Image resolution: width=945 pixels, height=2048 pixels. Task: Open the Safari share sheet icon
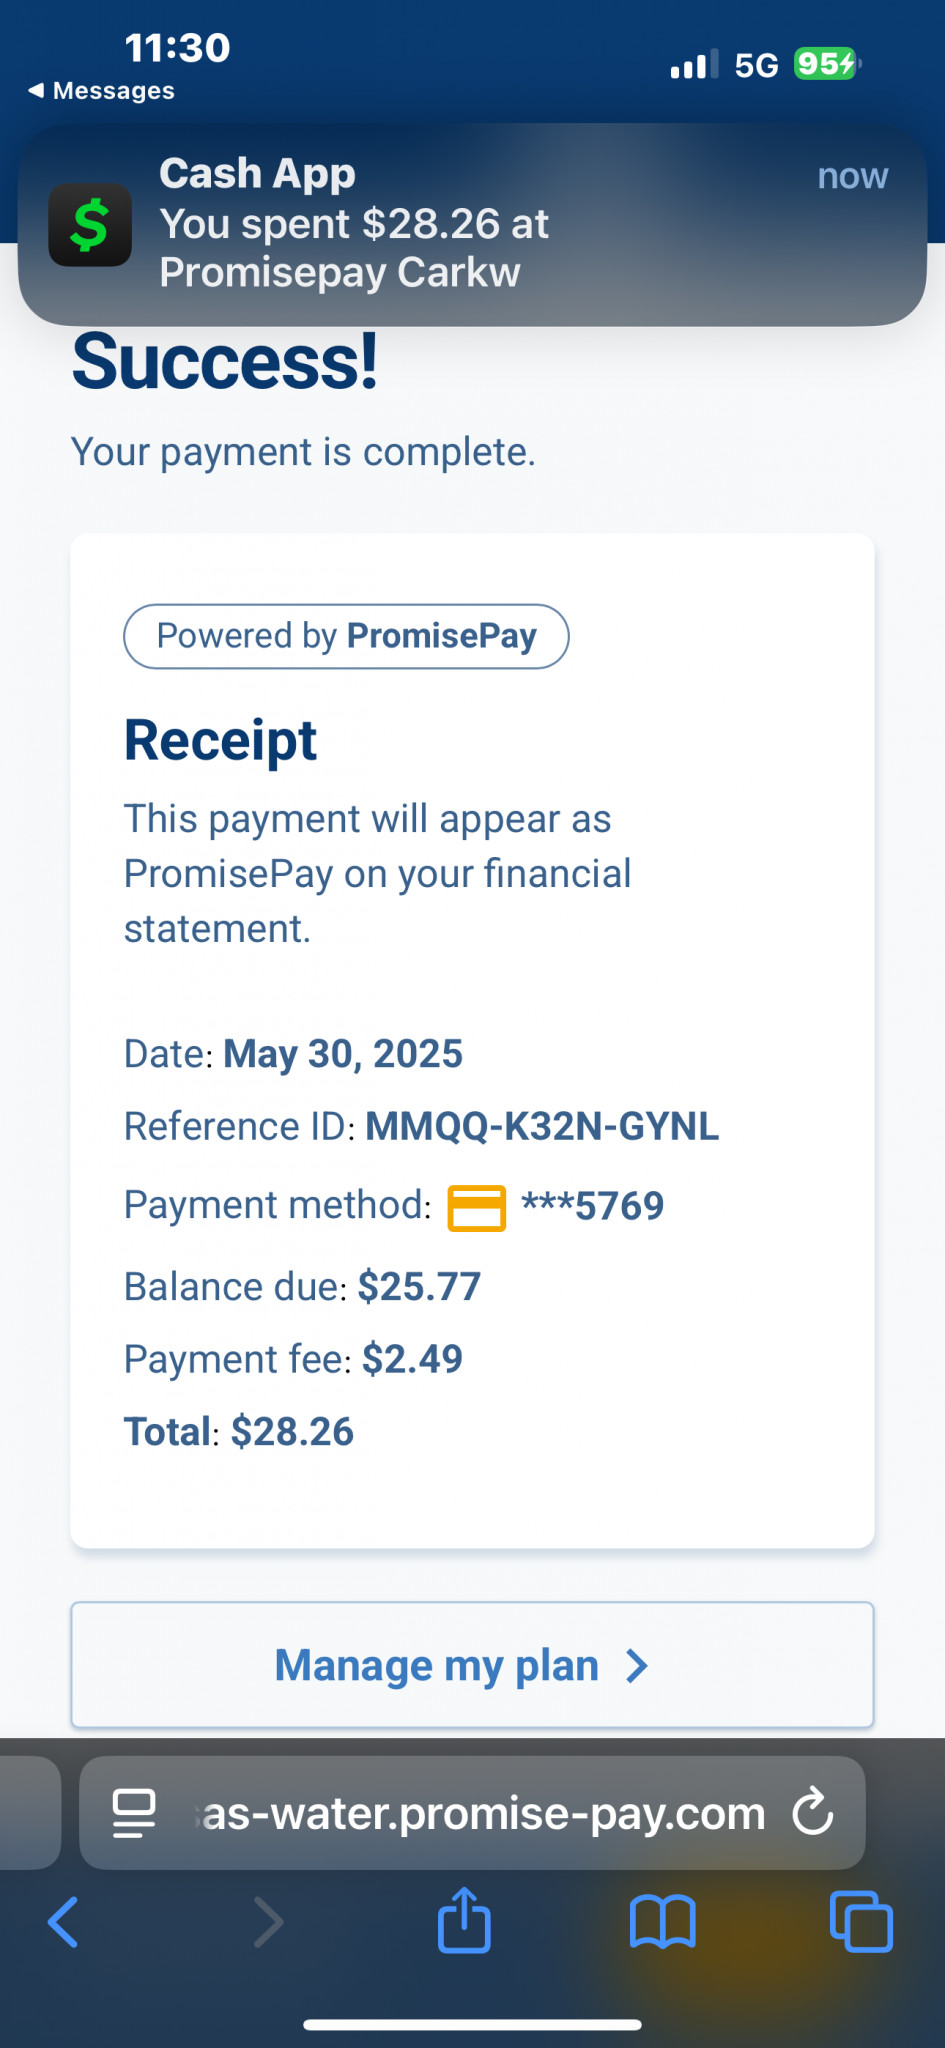coord(464,1919)
